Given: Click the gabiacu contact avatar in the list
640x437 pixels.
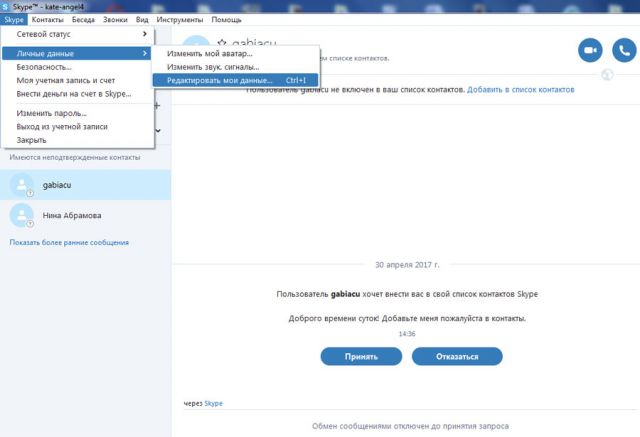Looking at the screenshot, I should 22,185.
